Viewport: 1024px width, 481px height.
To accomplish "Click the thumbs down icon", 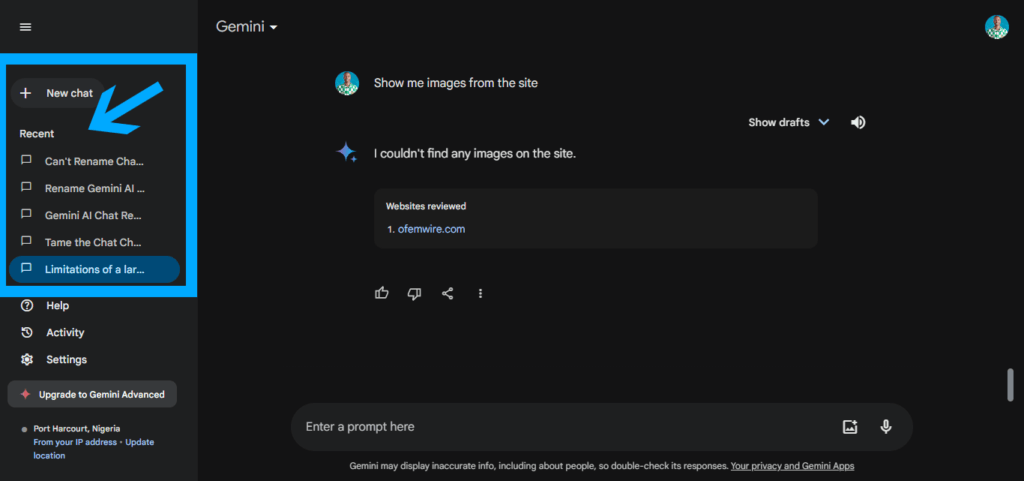I will click(x=414, y=294).
